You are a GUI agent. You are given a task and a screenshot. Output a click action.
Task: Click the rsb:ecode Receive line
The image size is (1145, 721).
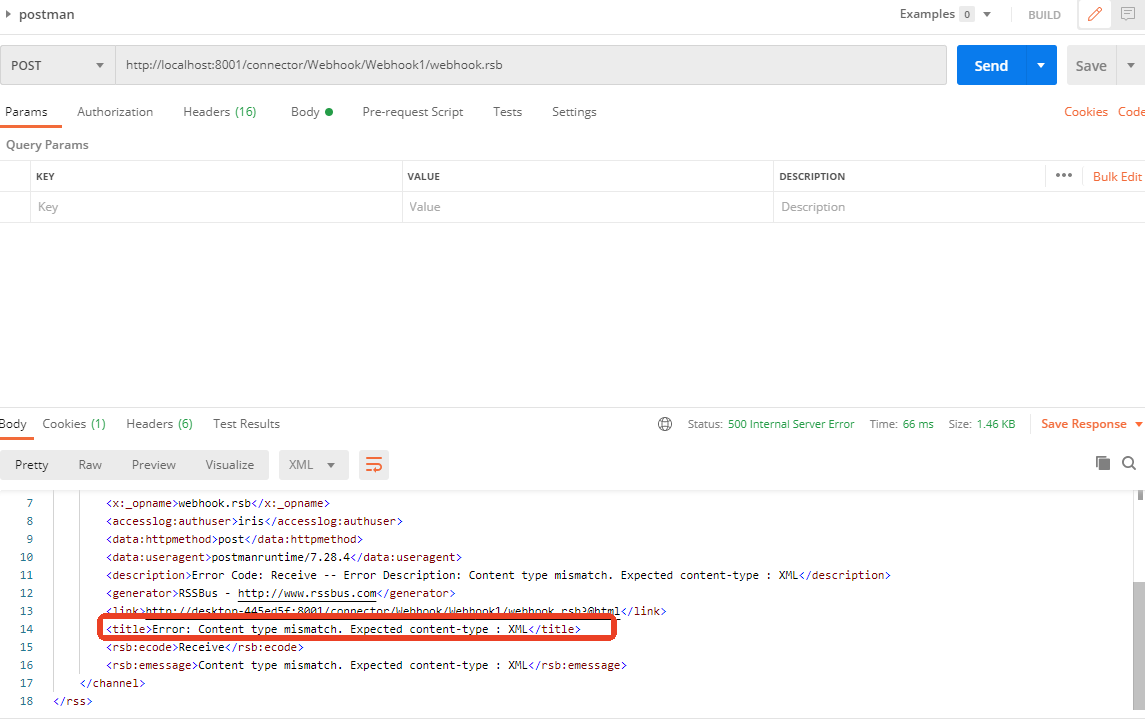click(x=204, y=647)
